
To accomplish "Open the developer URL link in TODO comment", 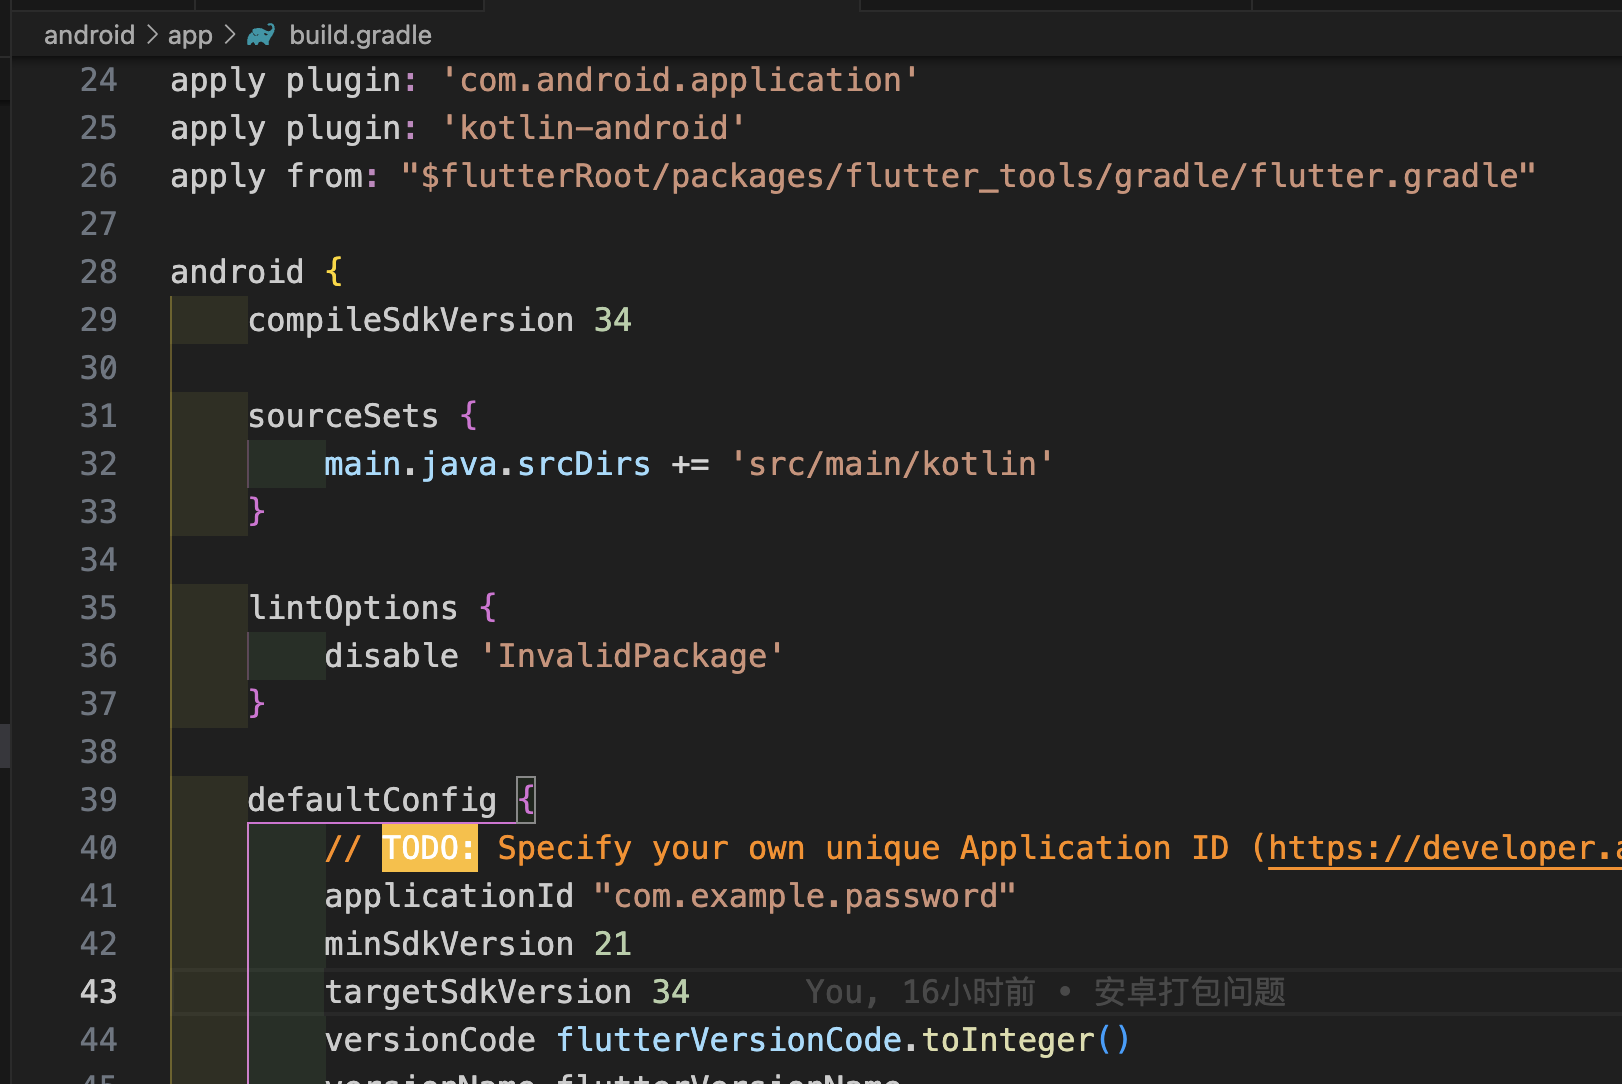I will click(1445, 848).
